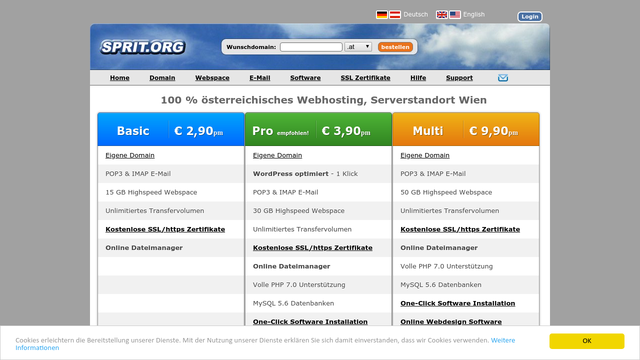Click the Login button
This screenshot has height=360, width=640.
[530, 16]
